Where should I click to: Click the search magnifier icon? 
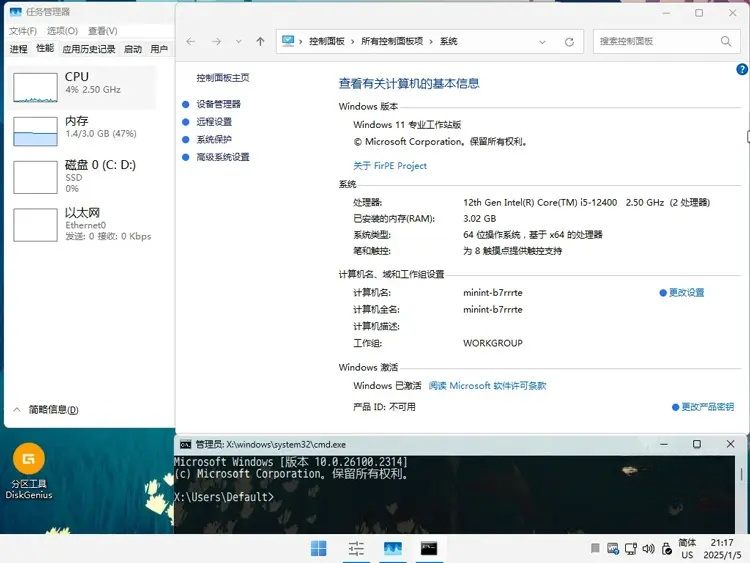[726, 42]
